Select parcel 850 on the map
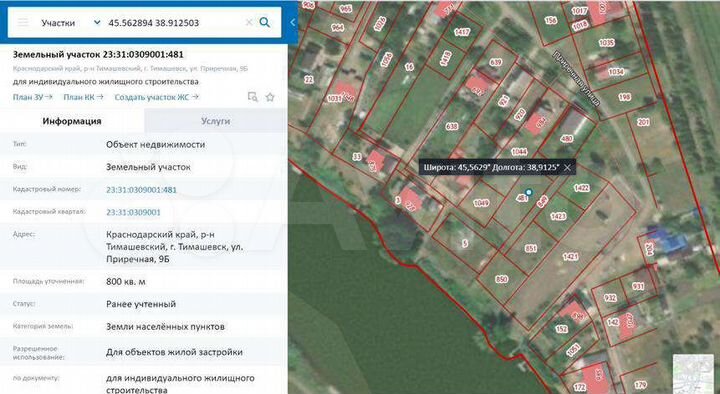 [x=501, y=279]
